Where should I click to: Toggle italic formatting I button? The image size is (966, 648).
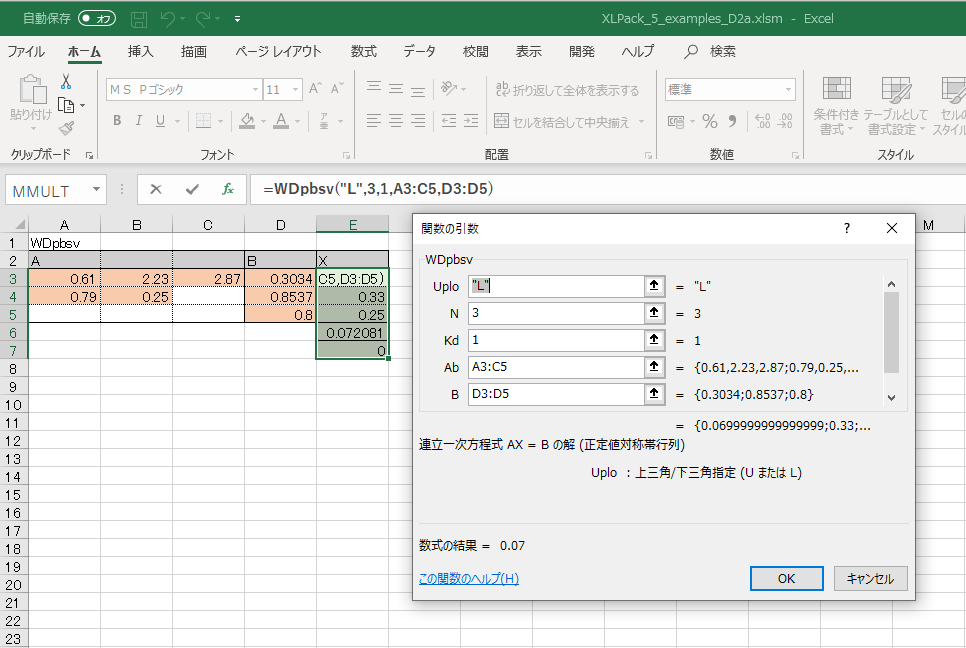(138, 122)
